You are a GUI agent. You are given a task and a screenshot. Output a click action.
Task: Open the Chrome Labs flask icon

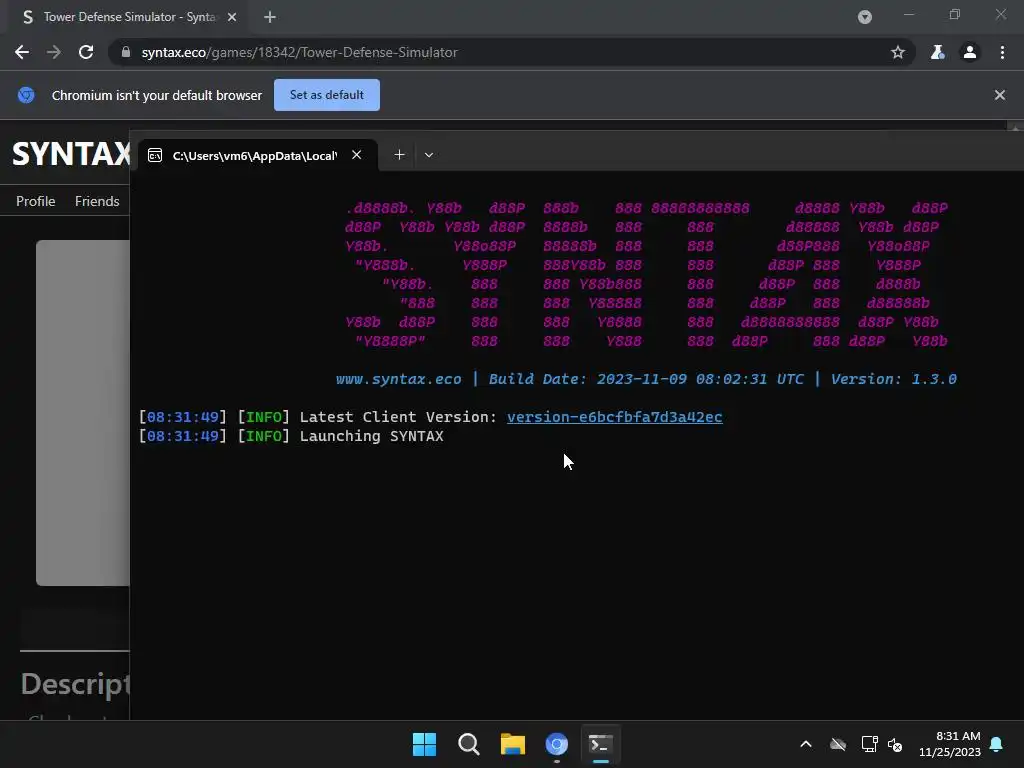coord(938,52)
